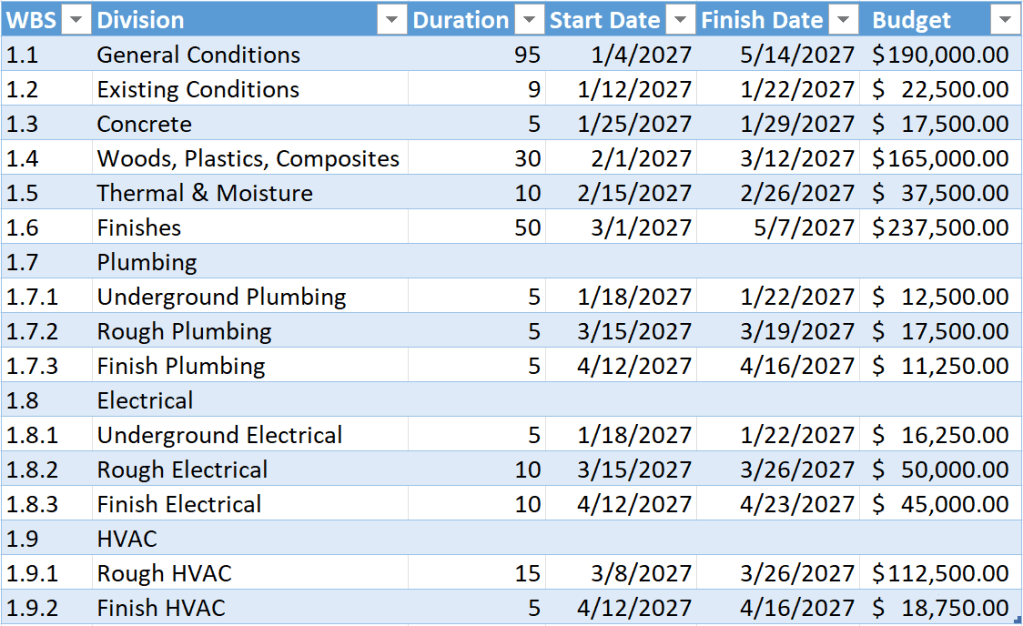Select the General Conditions cell
1023x626 pixels.
251,54
